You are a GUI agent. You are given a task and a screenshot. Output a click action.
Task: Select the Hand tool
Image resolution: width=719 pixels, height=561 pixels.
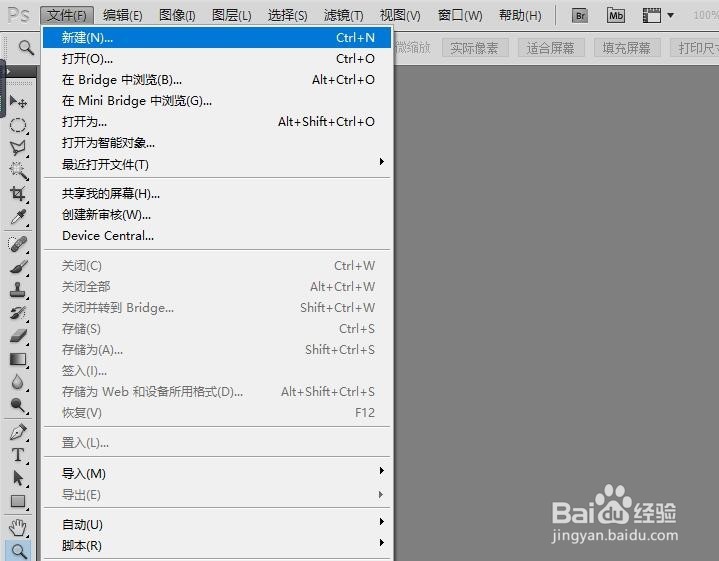coord(18,528)
